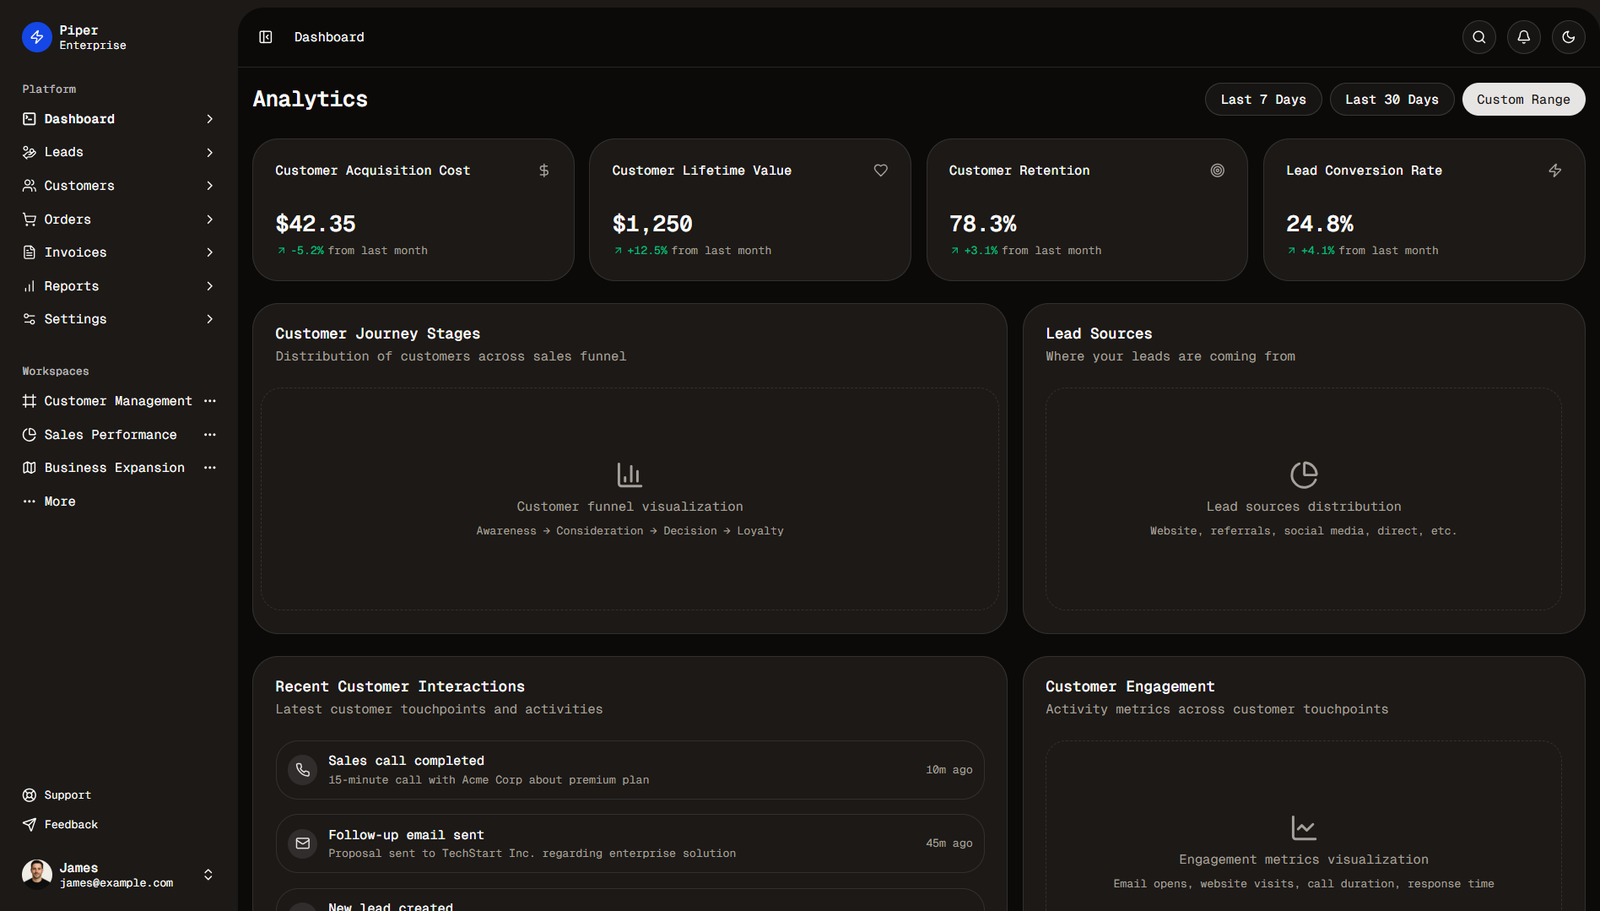Click the dollar icon on Acquisition Cost card
Viewport: 1600px width, 911px height.
(544, 171)
